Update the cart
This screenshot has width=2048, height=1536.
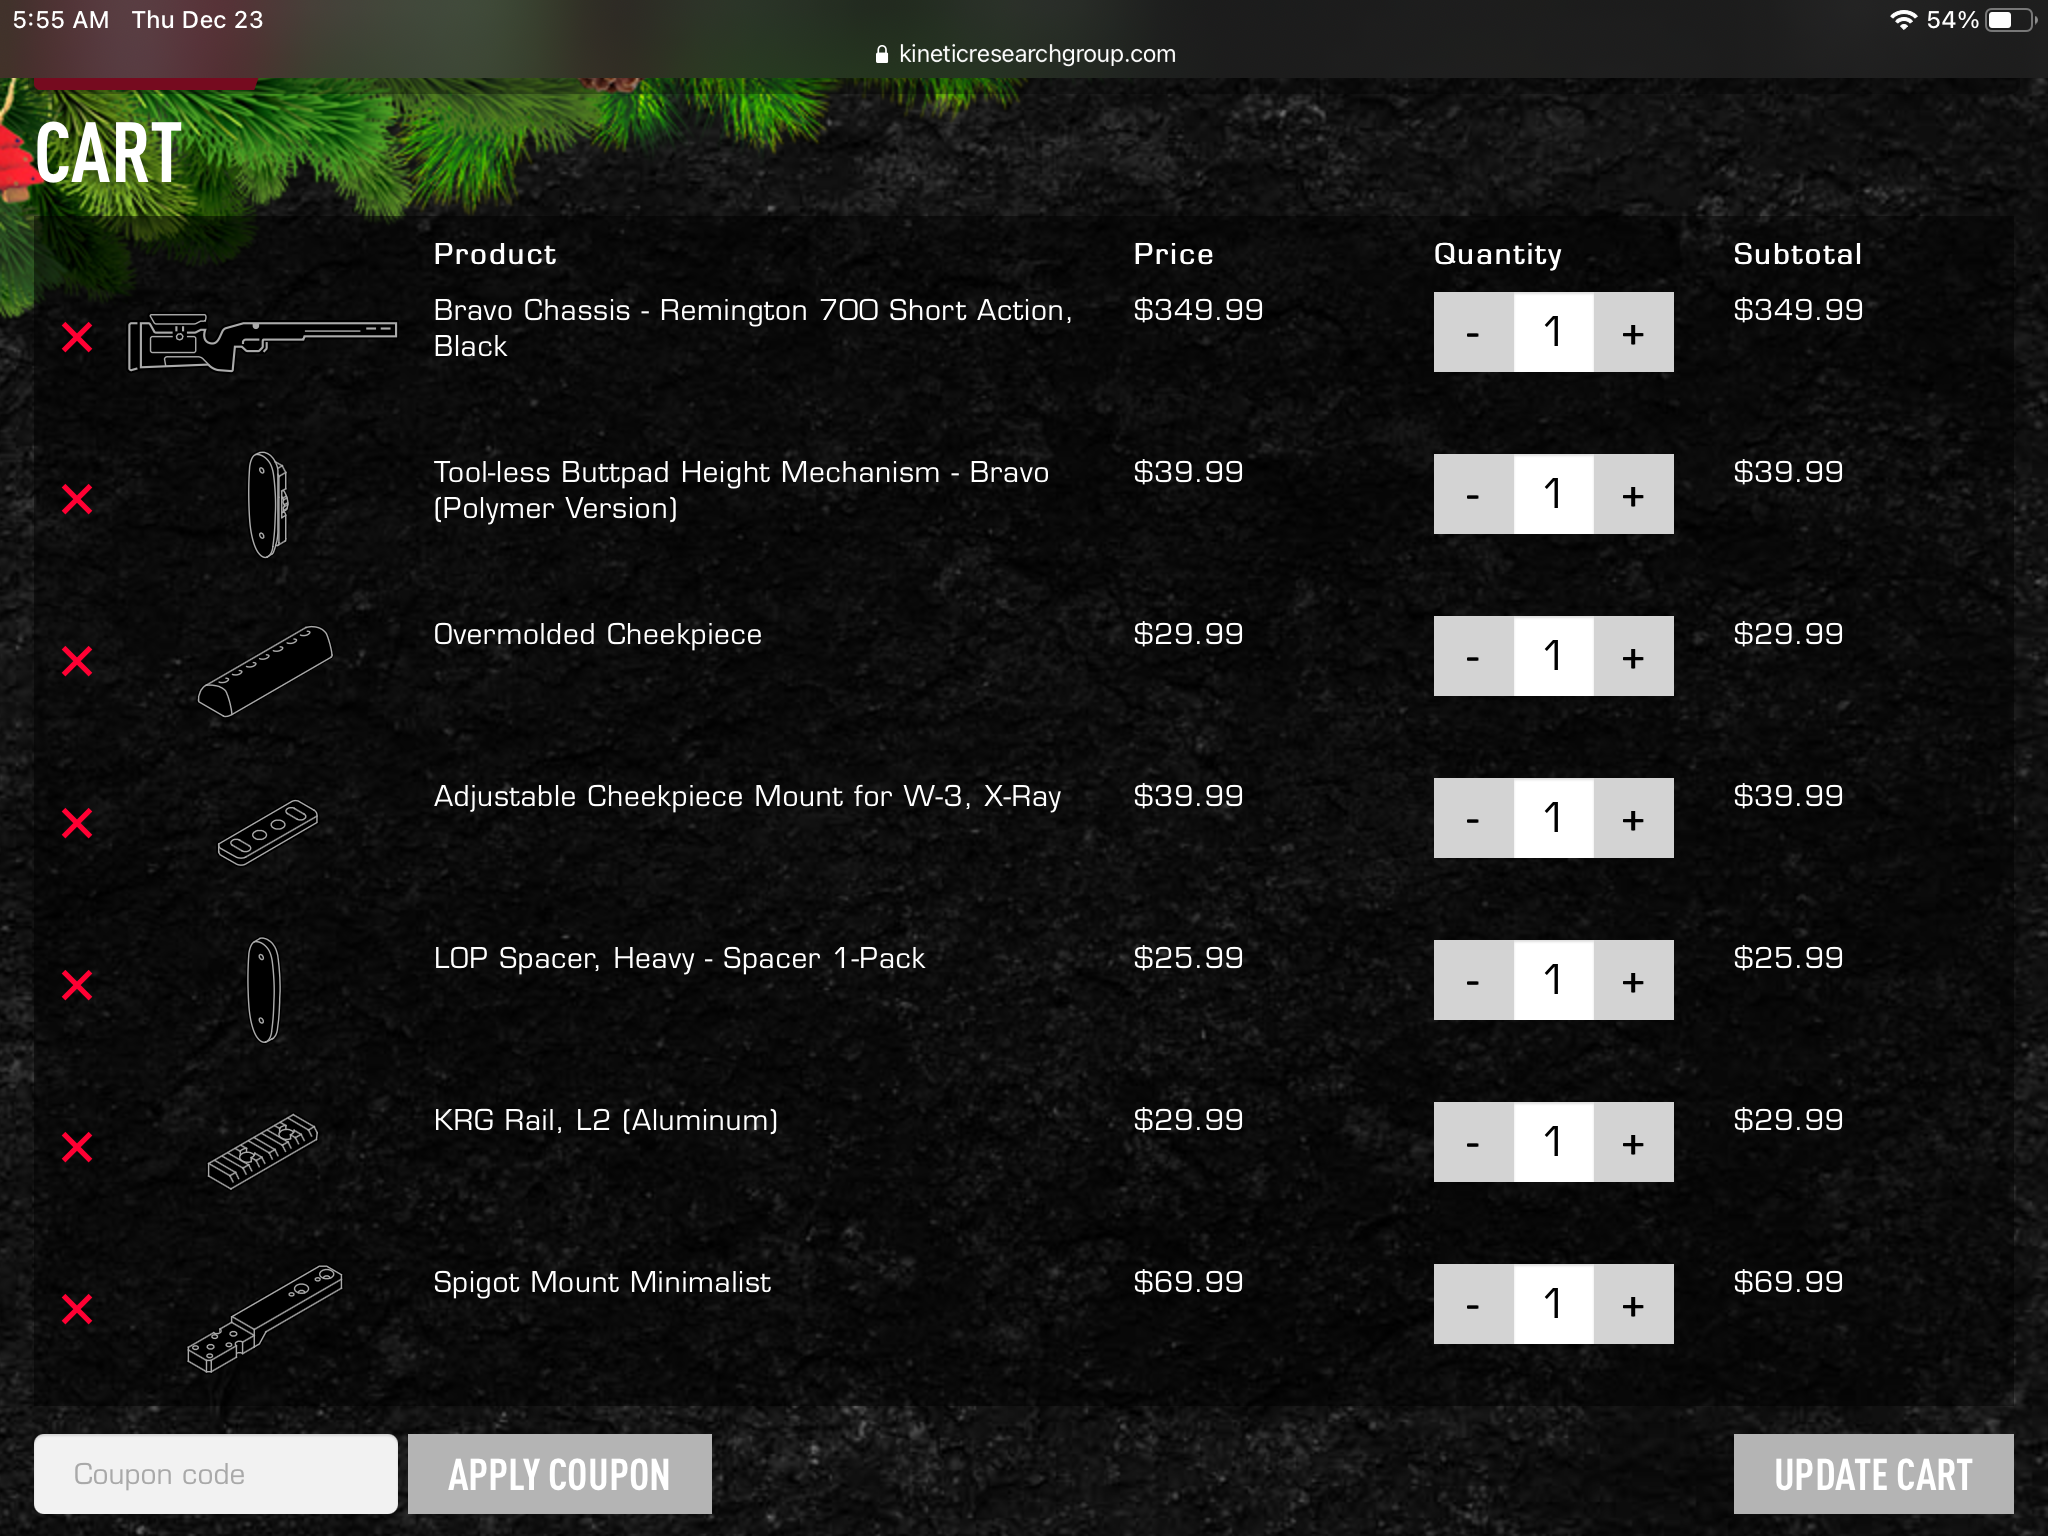click(1873, 1474)
